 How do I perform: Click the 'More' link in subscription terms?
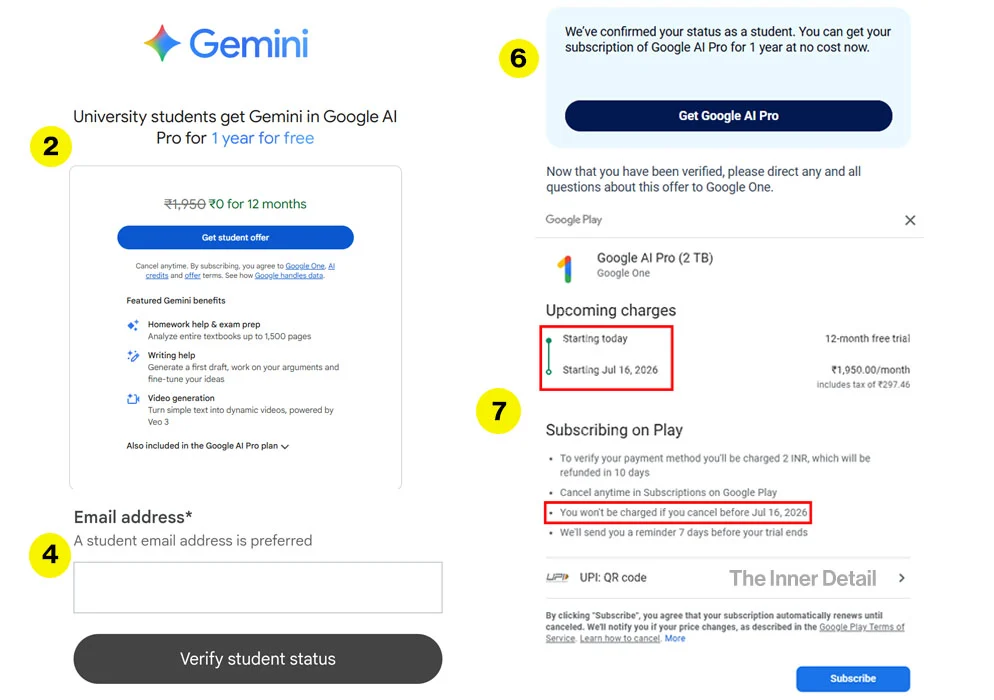tap(676, 639)
